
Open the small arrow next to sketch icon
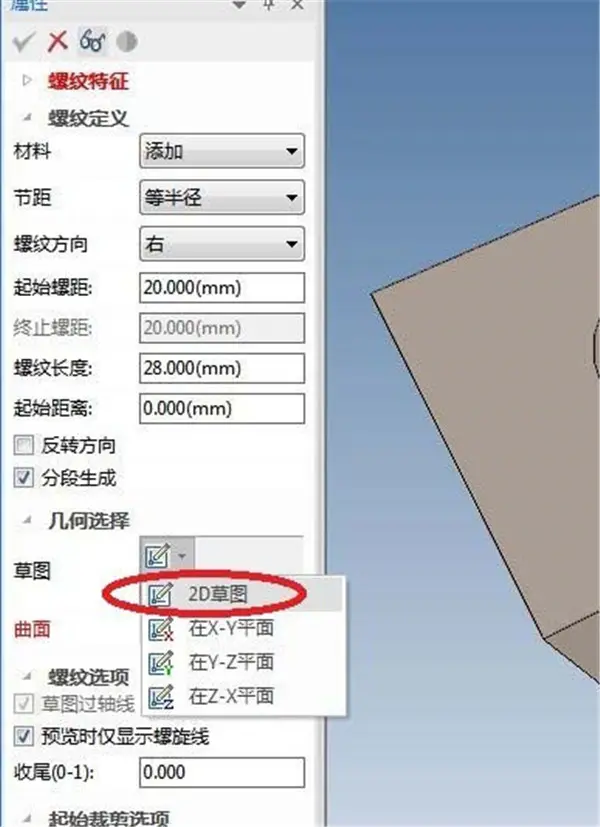pos(182,556)
